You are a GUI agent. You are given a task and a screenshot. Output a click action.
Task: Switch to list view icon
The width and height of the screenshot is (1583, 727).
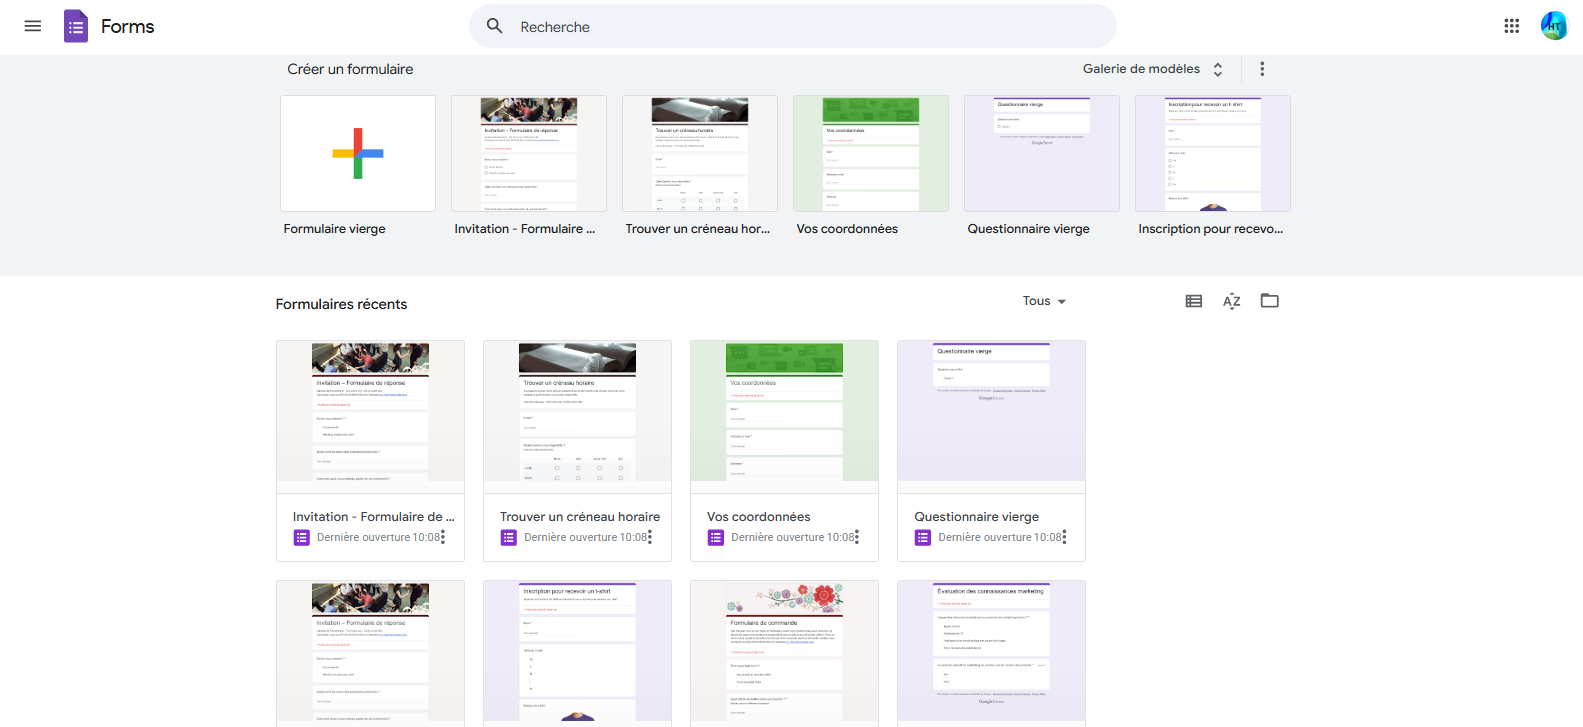1194,301
